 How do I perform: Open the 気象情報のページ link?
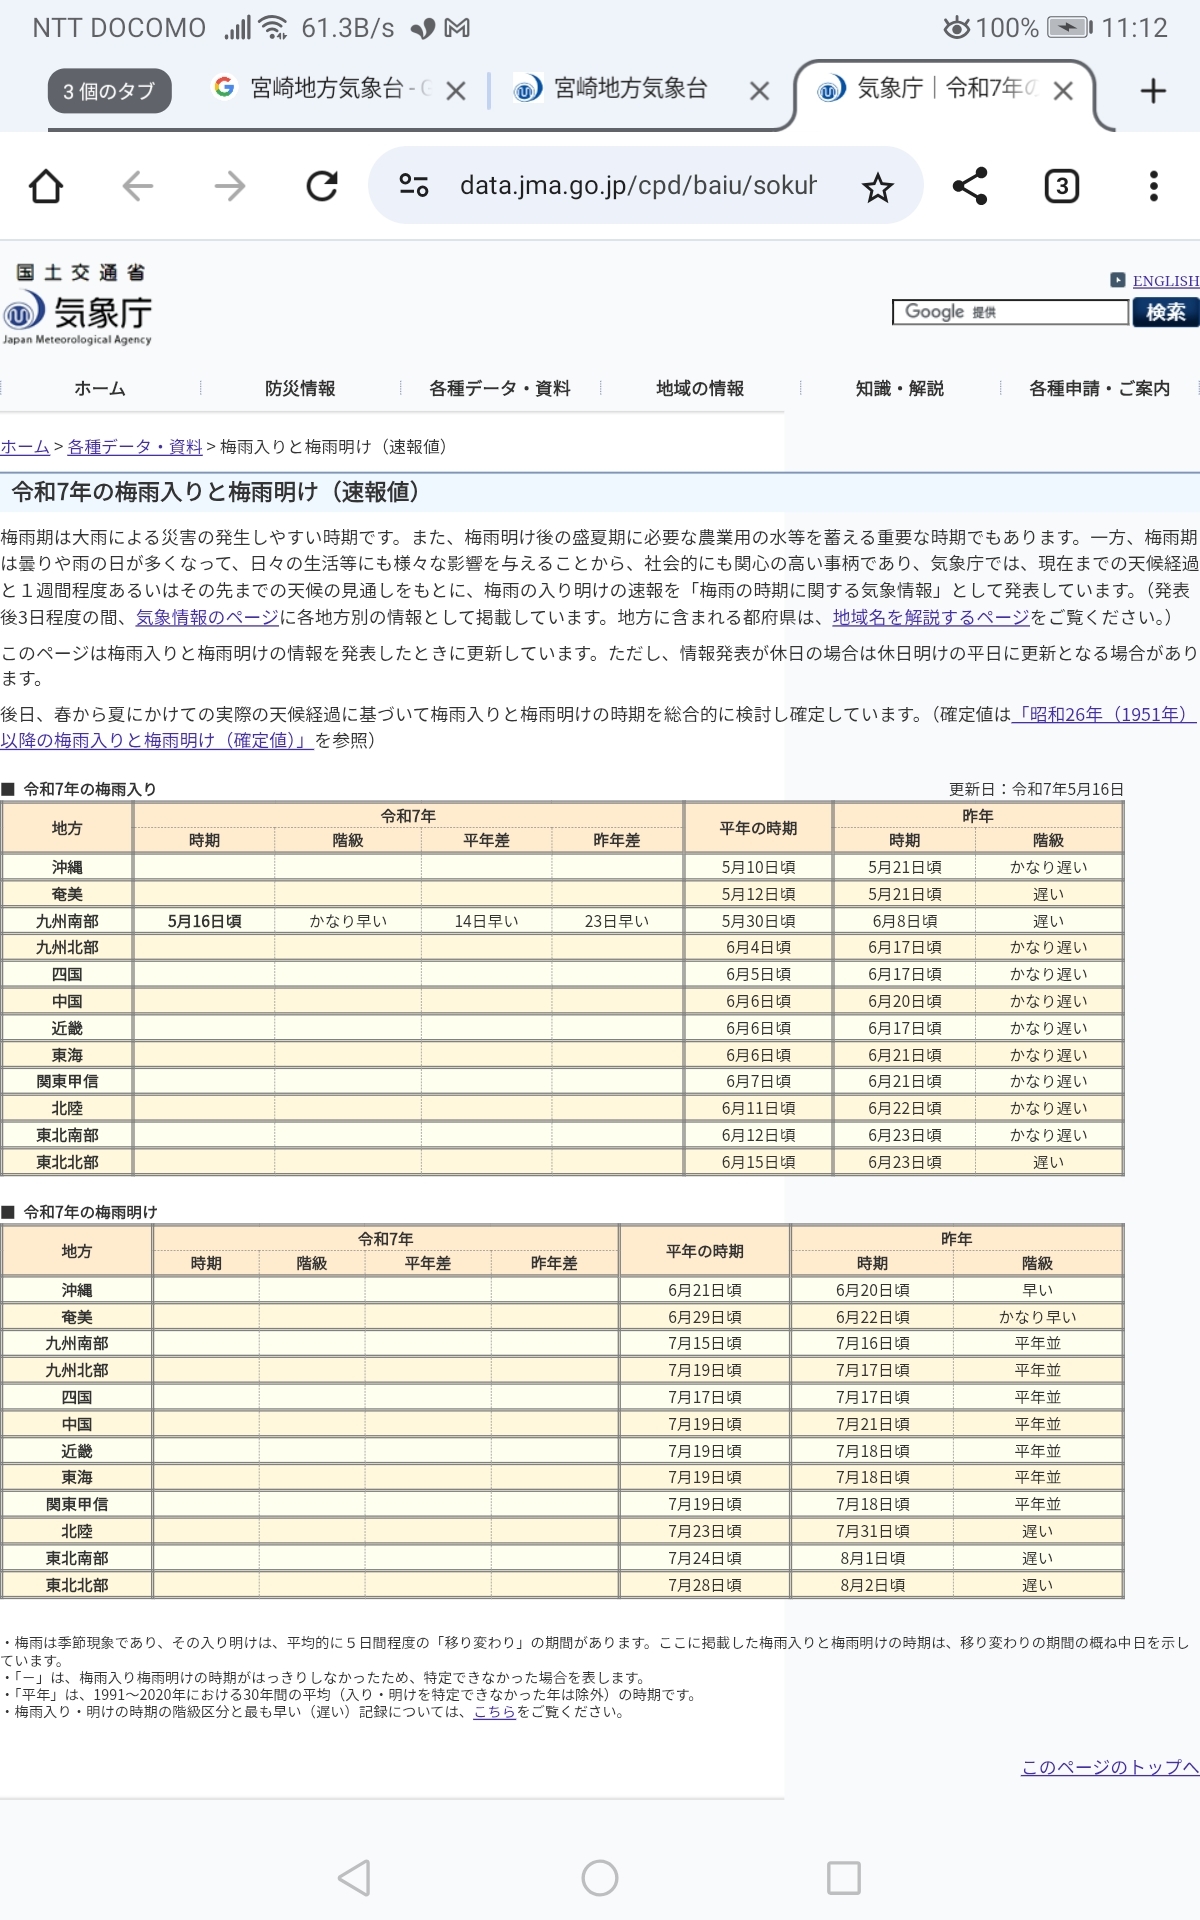[x=207, y=618]
